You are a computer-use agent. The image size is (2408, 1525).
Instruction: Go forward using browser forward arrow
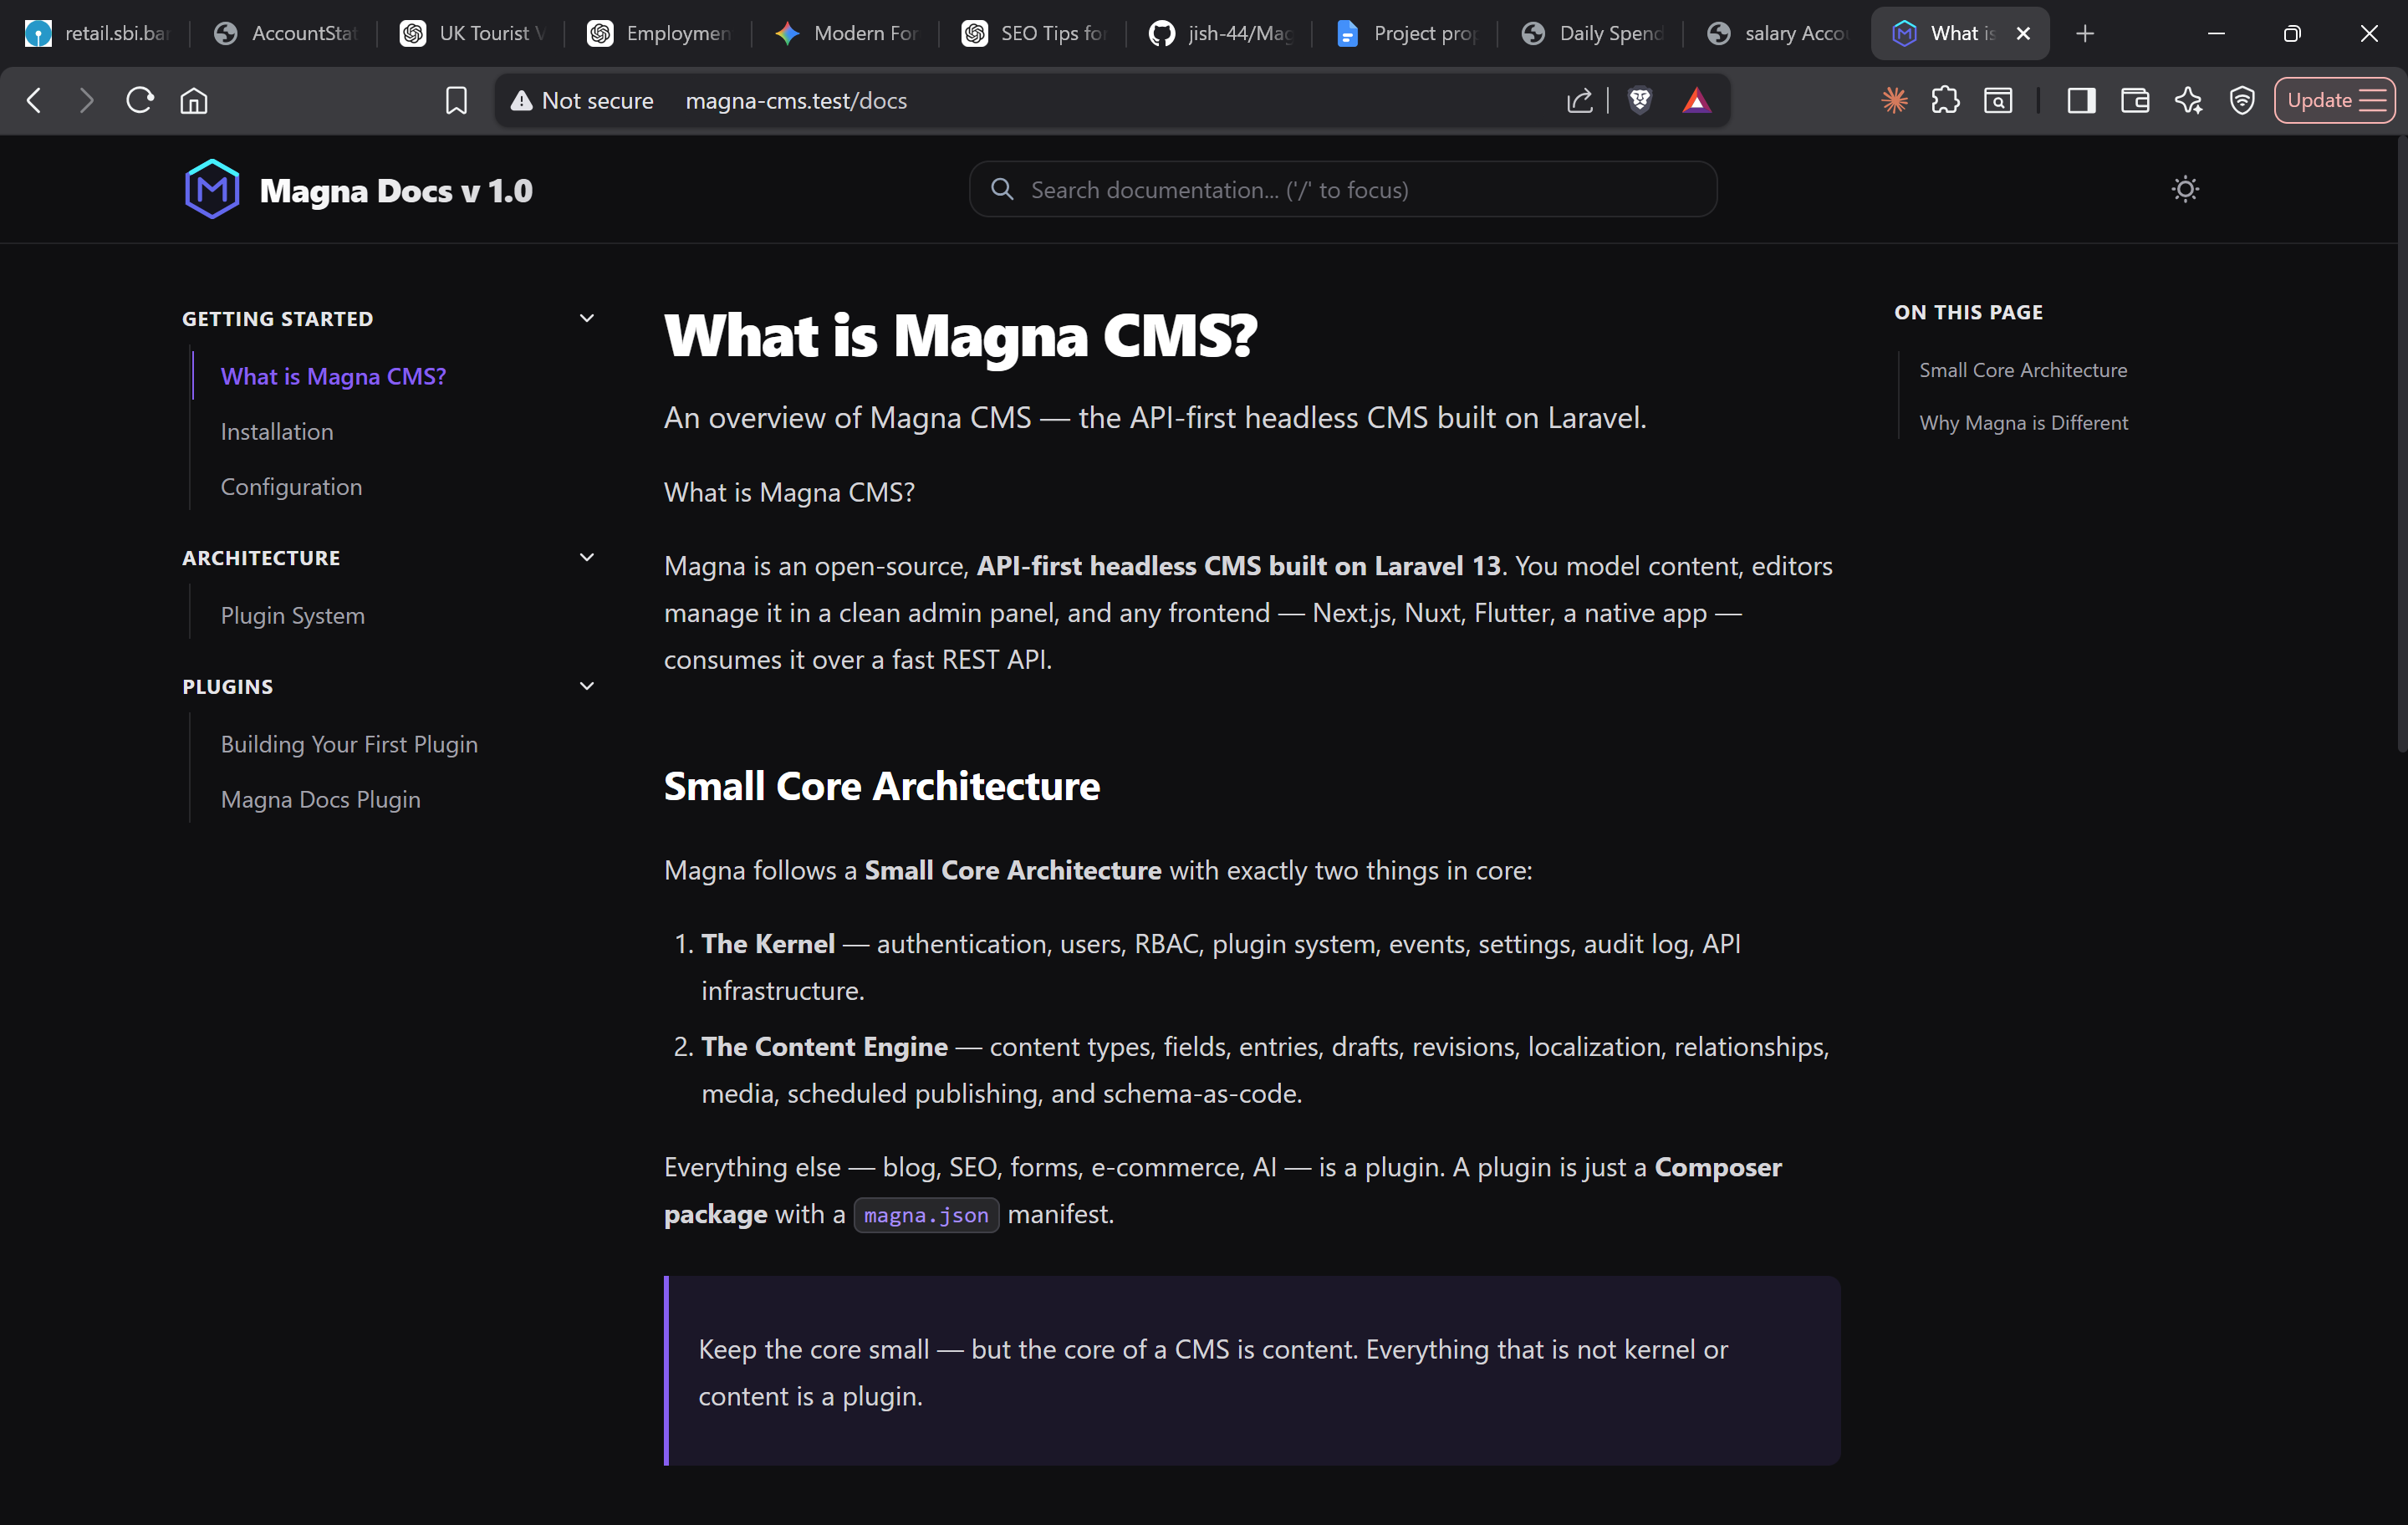tap(87, 101)
